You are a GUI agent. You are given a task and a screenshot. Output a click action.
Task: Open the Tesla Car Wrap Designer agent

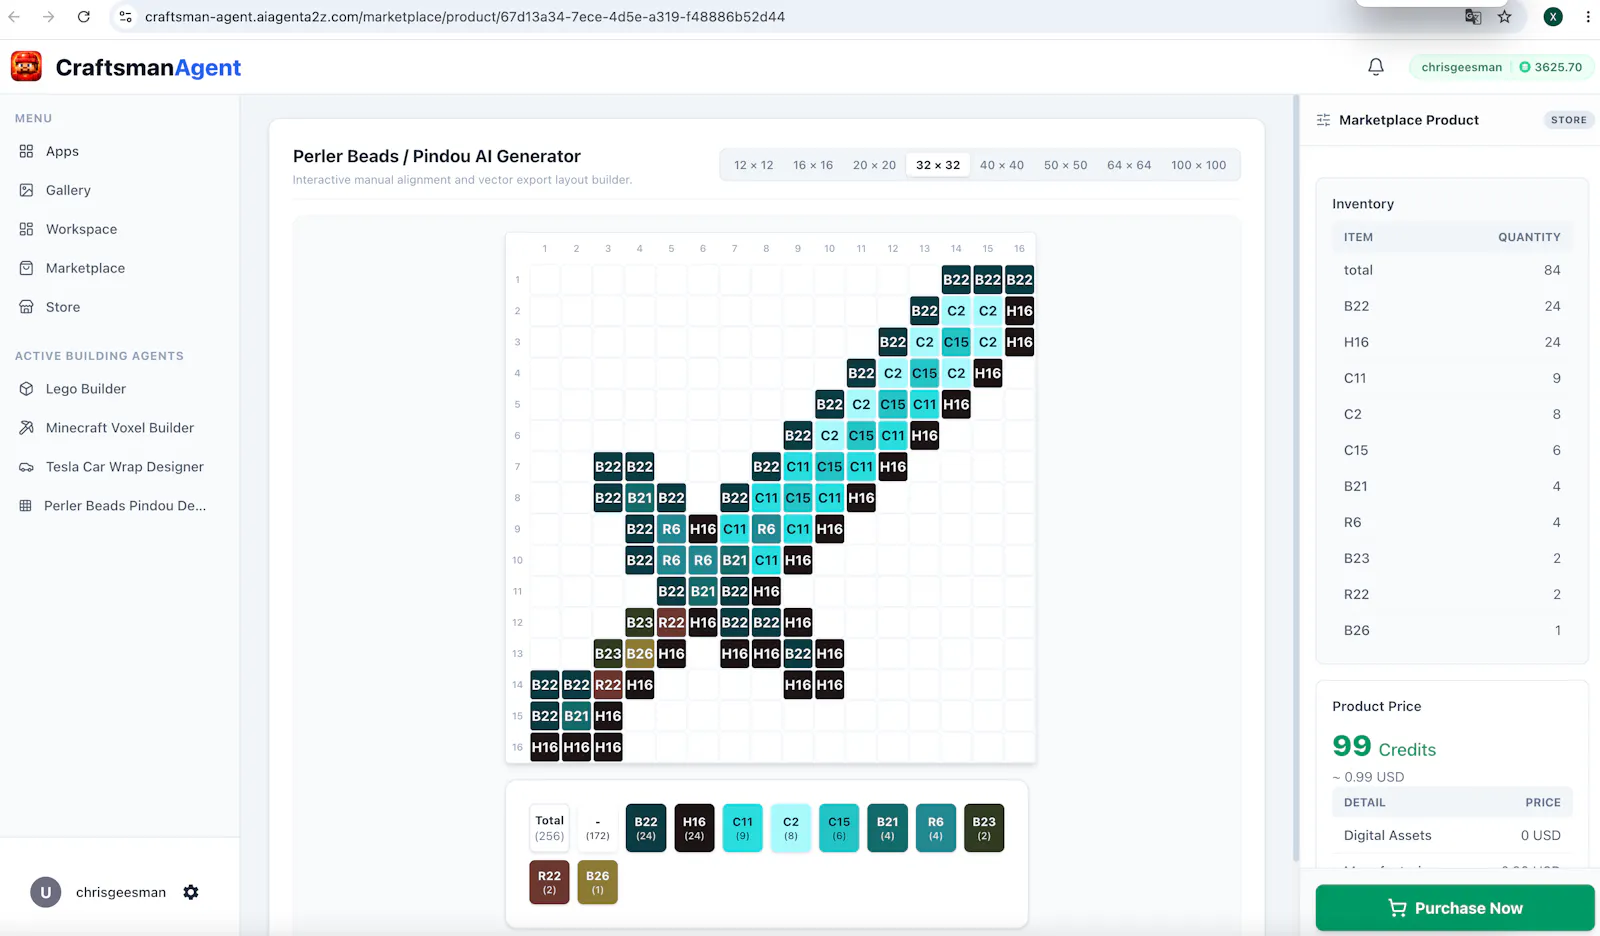point(125,467)
